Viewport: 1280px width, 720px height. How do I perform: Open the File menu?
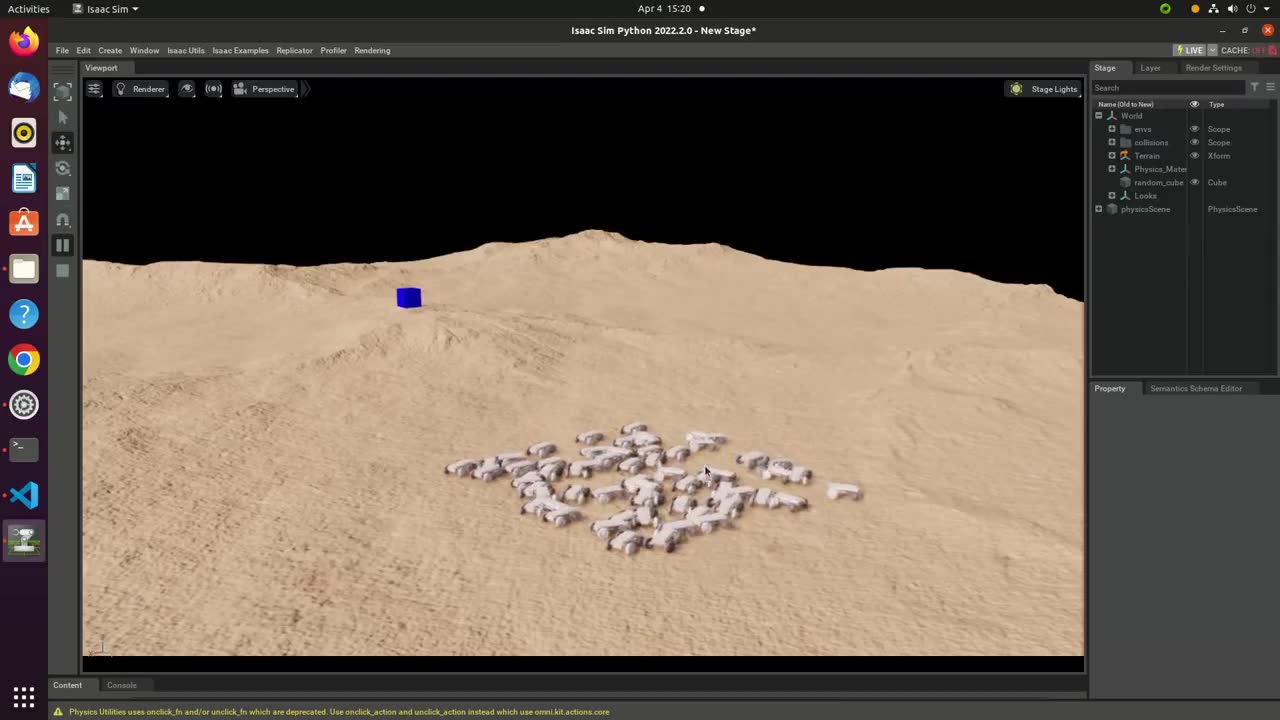(62, 50)
